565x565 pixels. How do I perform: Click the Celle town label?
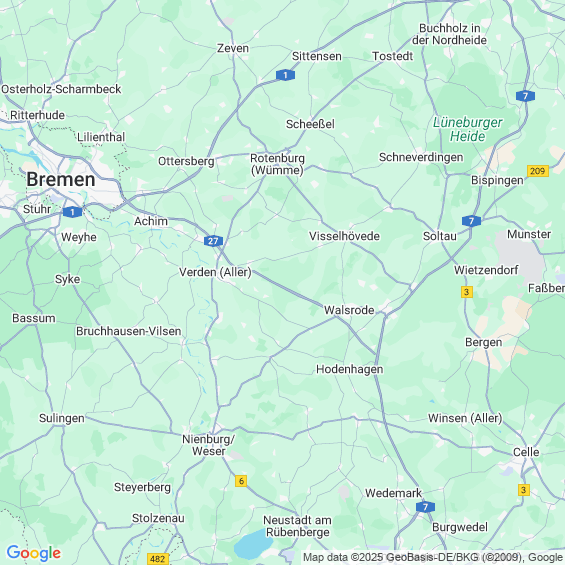coord(526,452)
